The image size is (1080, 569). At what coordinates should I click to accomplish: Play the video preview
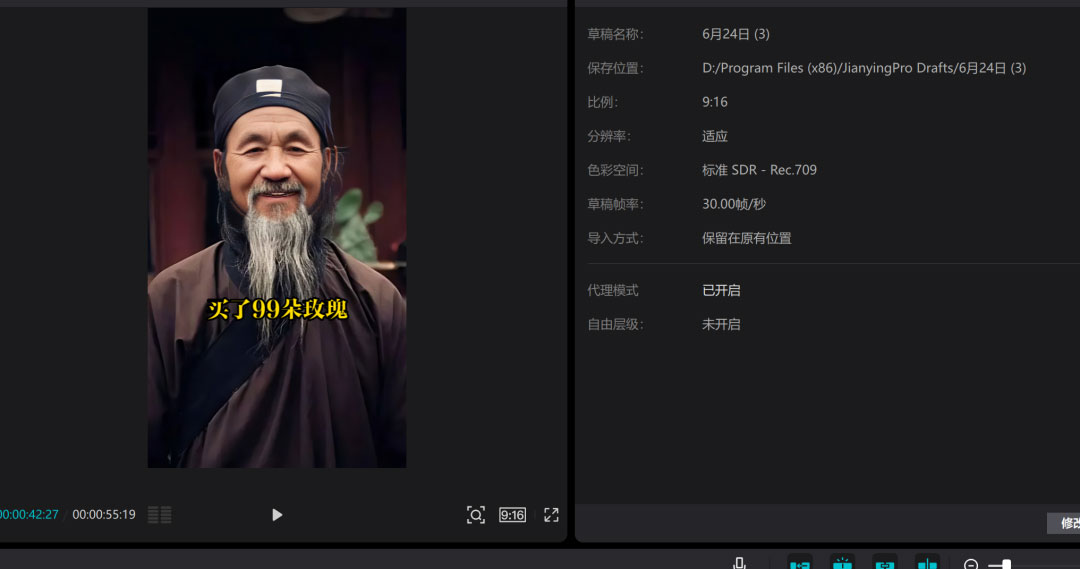(x=277, y=515)
